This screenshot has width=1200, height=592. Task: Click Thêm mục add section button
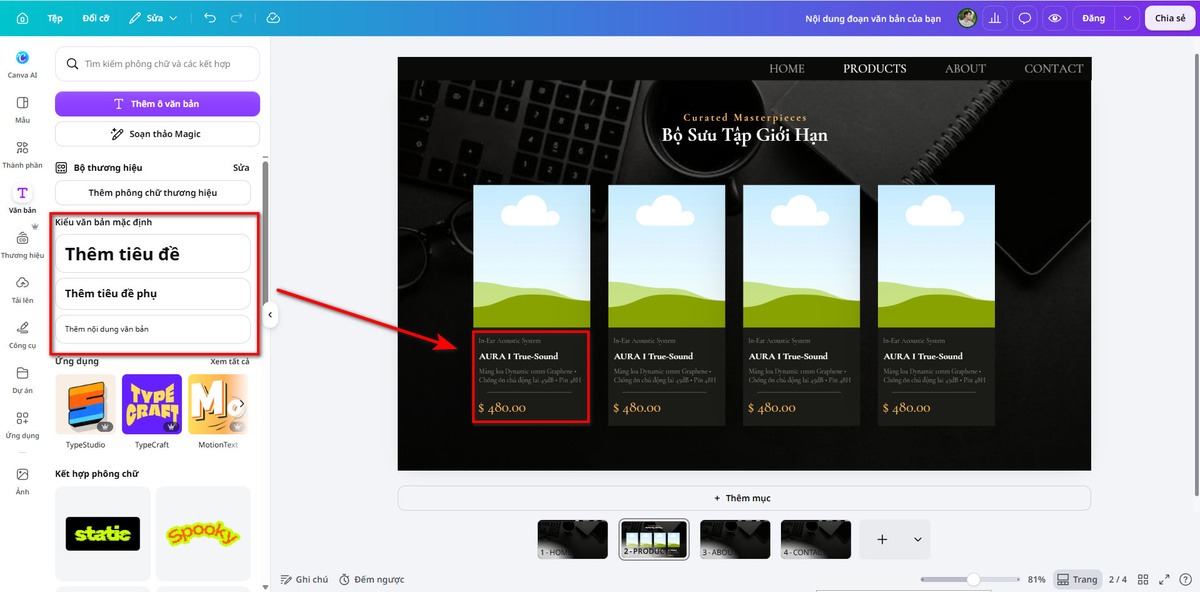pos(744,498)
